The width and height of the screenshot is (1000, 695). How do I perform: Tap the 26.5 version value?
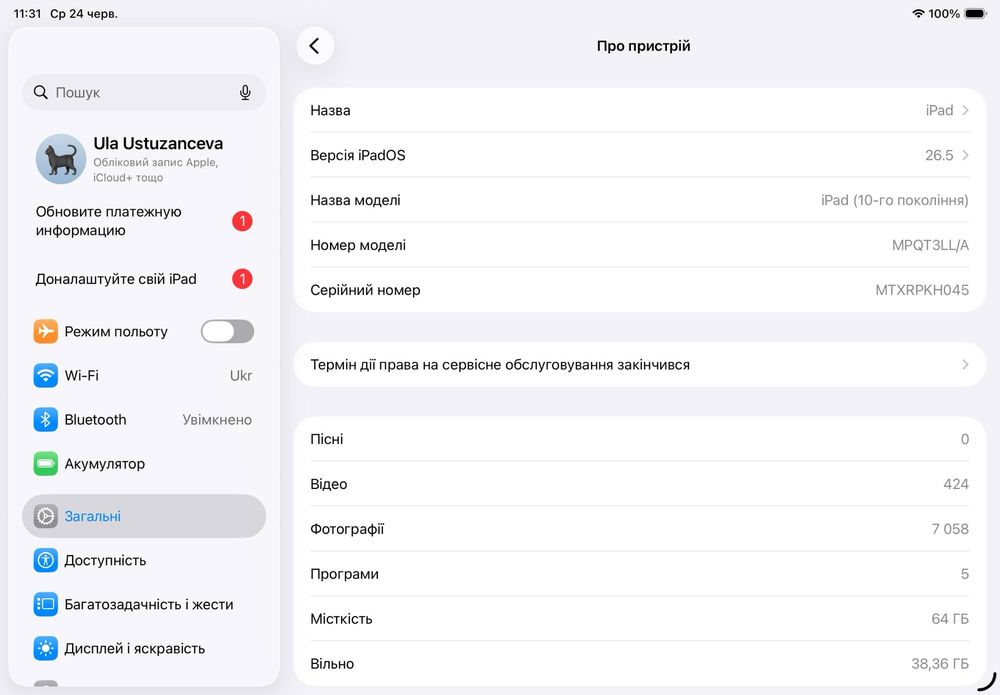point(939,155)
